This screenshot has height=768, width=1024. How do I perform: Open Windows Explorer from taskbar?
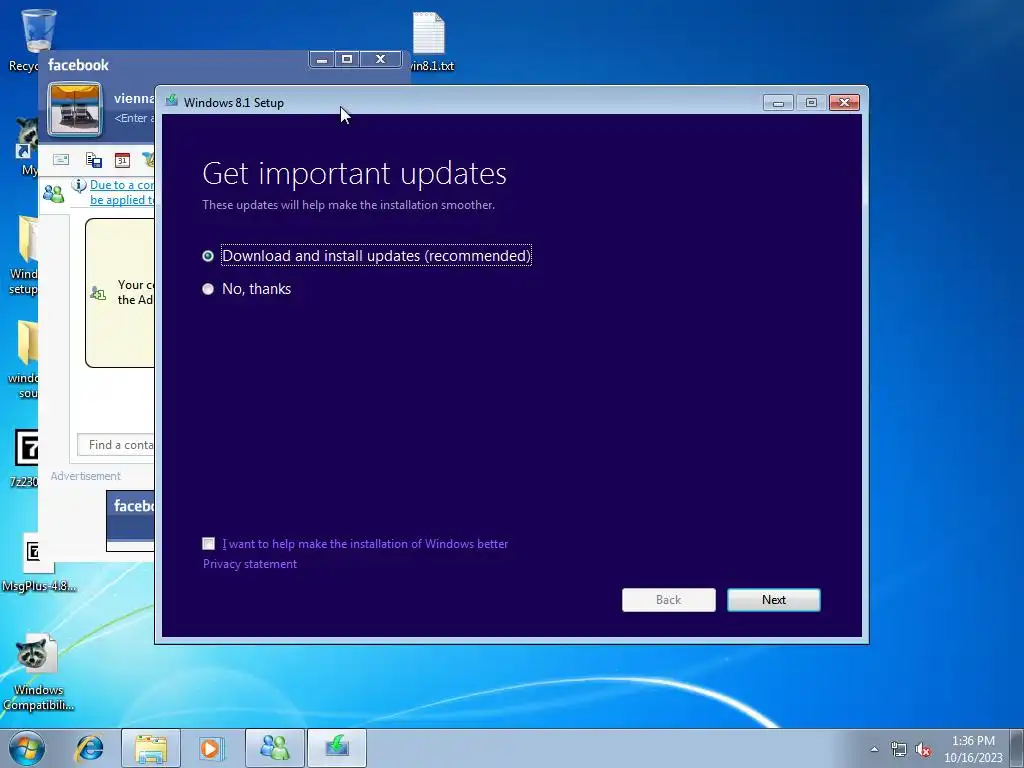pos(151,748)
